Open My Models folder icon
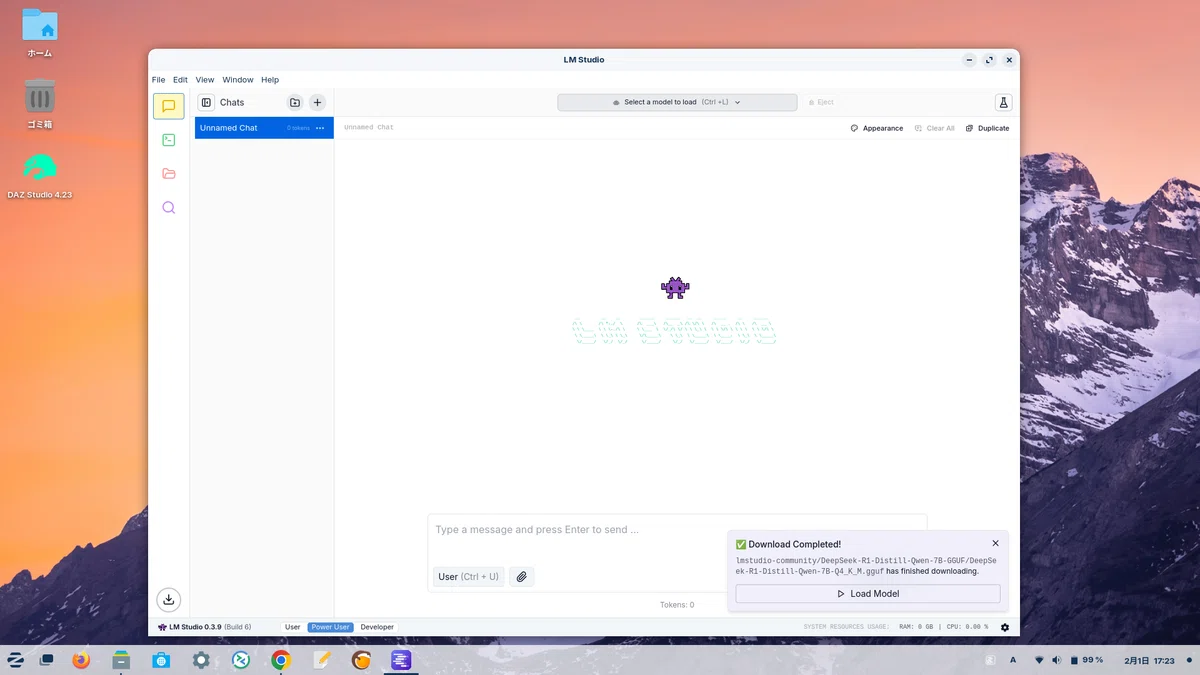The image size is (1200, 675). click(168, 174)
